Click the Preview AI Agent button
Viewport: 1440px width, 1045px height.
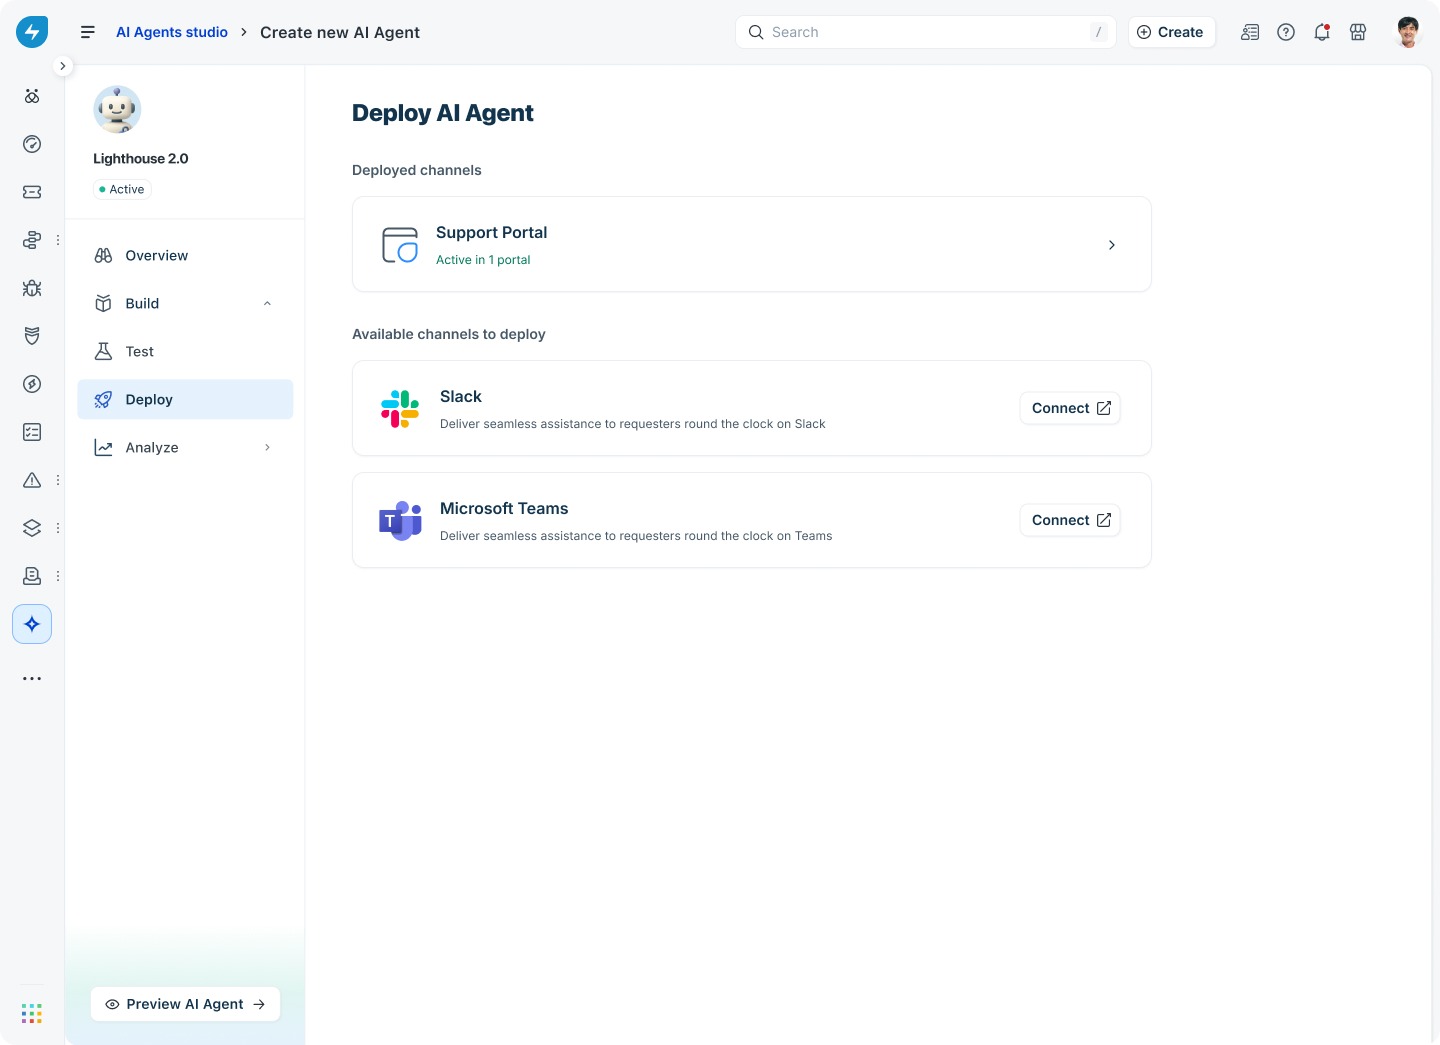point(185,1004)
